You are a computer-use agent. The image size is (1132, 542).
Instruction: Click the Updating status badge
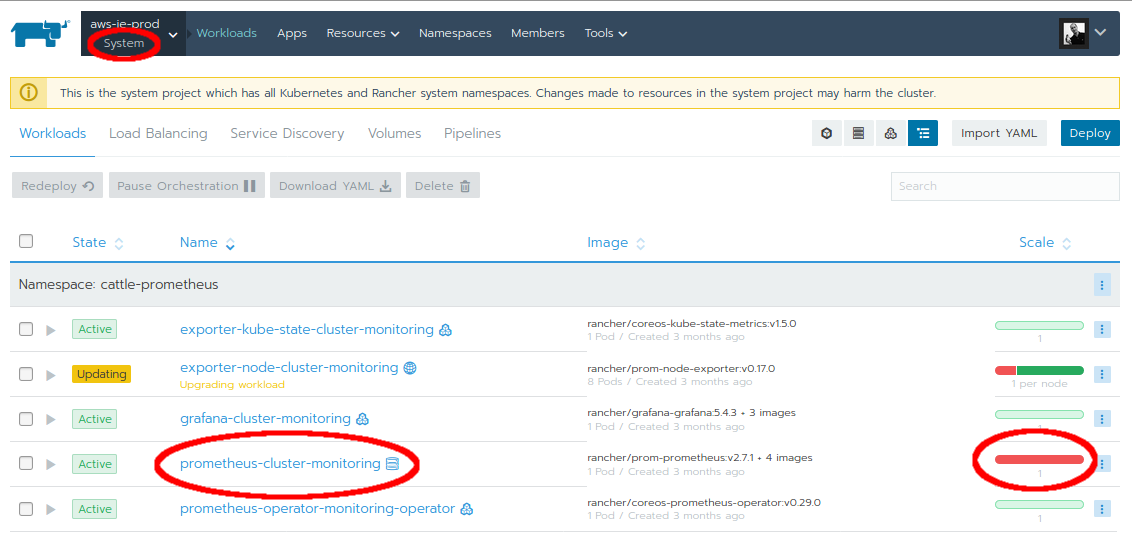pos(102,374)
